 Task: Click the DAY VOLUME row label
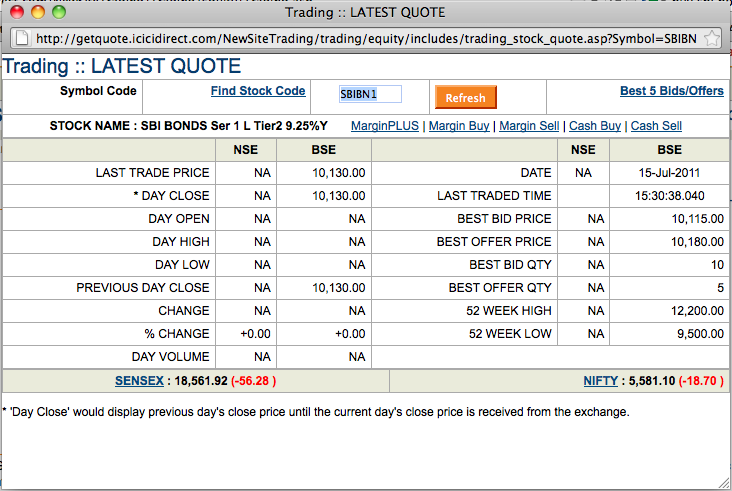(170, 357)
